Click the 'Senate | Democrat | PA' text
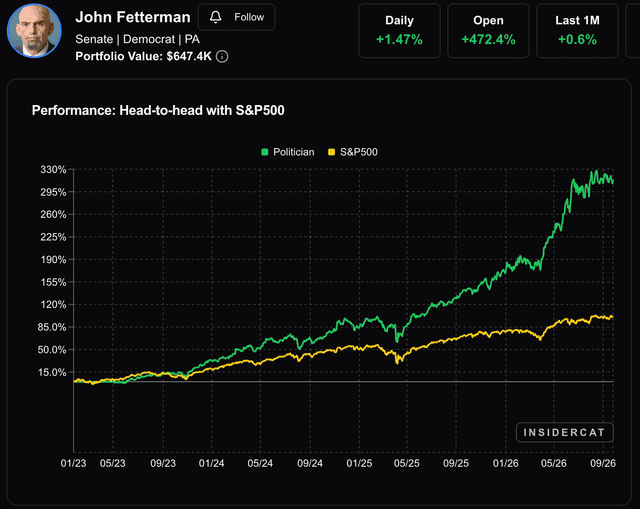Viewport: 640px width, 509px height. coord(138,39)
